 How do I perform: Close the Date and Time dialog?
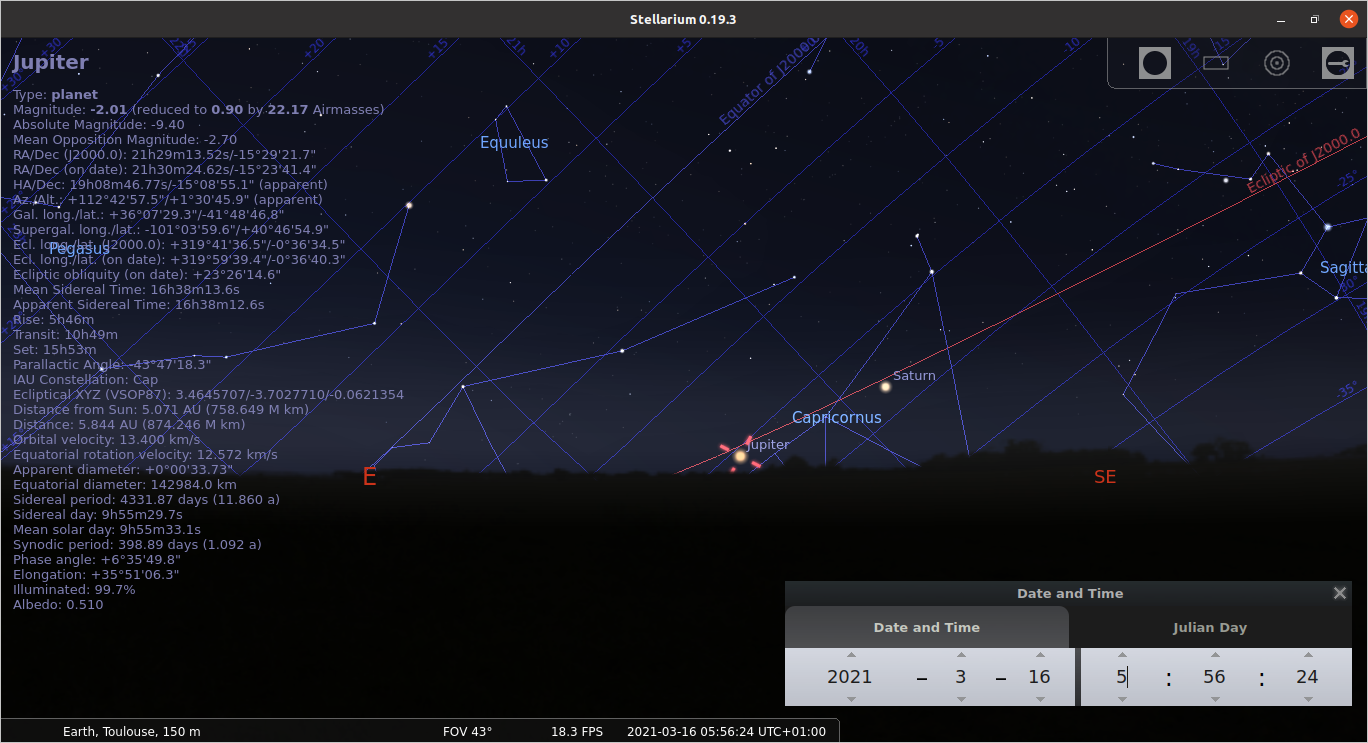click(x=1340, y=593)
